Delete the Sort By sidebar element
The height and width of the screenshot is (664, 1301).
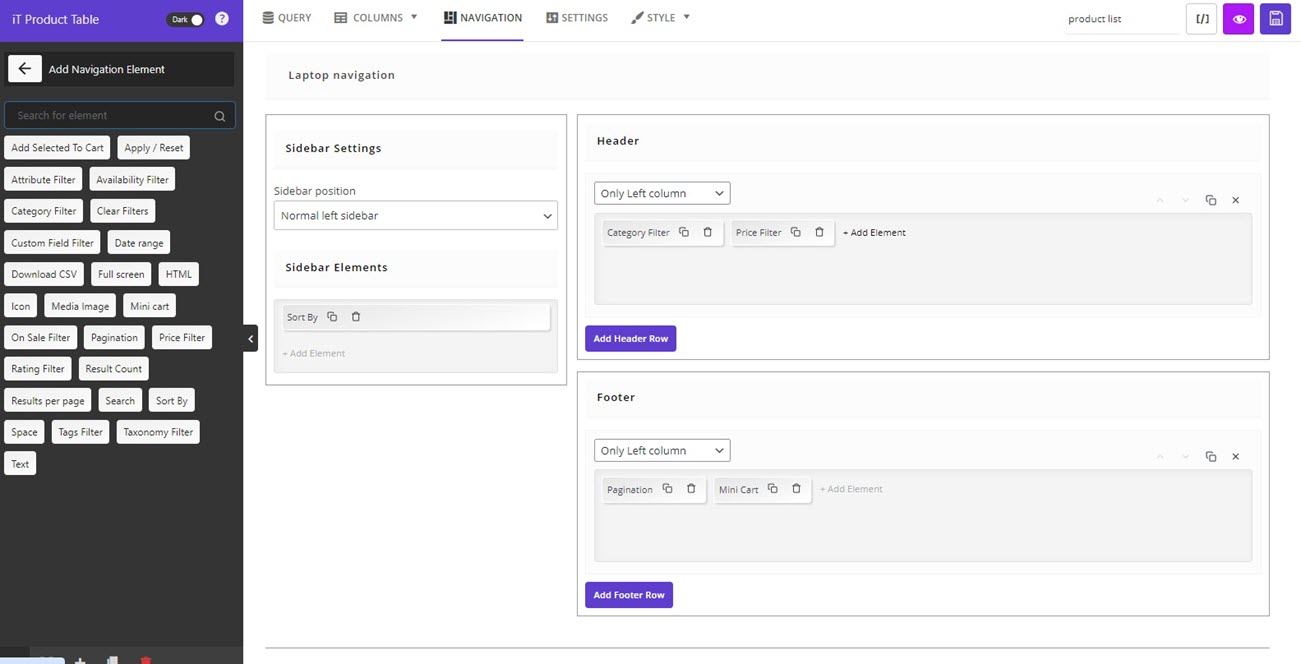(355, 317)
